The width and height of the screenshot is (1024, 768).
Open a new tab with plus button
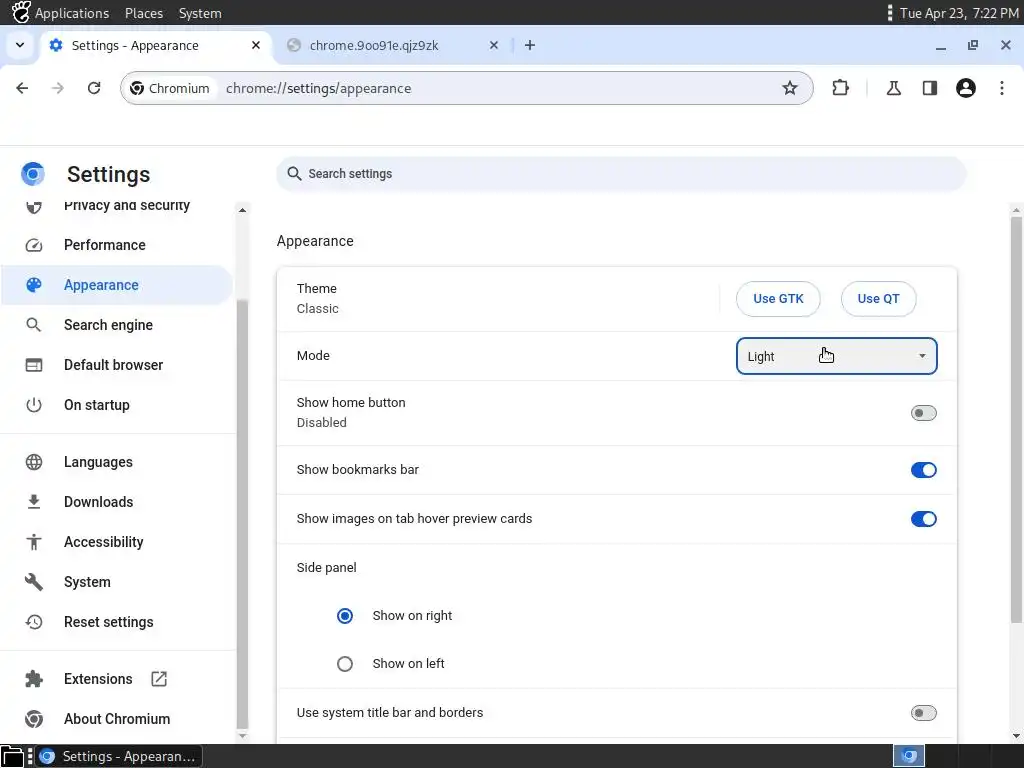pos(530,45)
